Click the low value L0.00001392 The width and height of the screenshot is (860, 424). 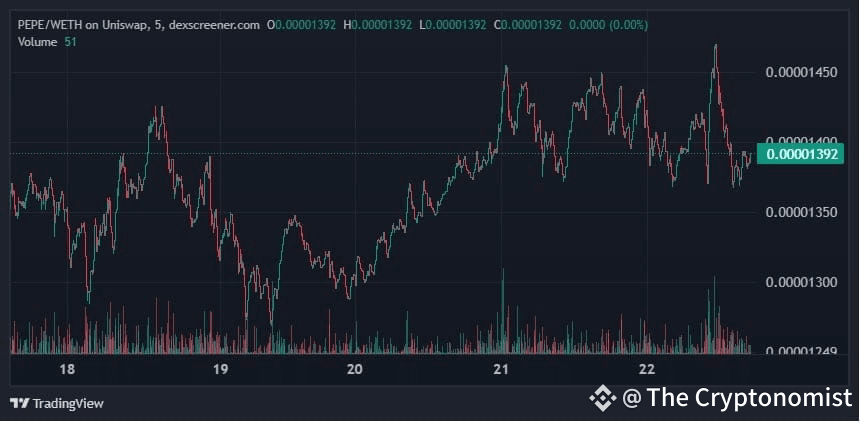point(452,25)
